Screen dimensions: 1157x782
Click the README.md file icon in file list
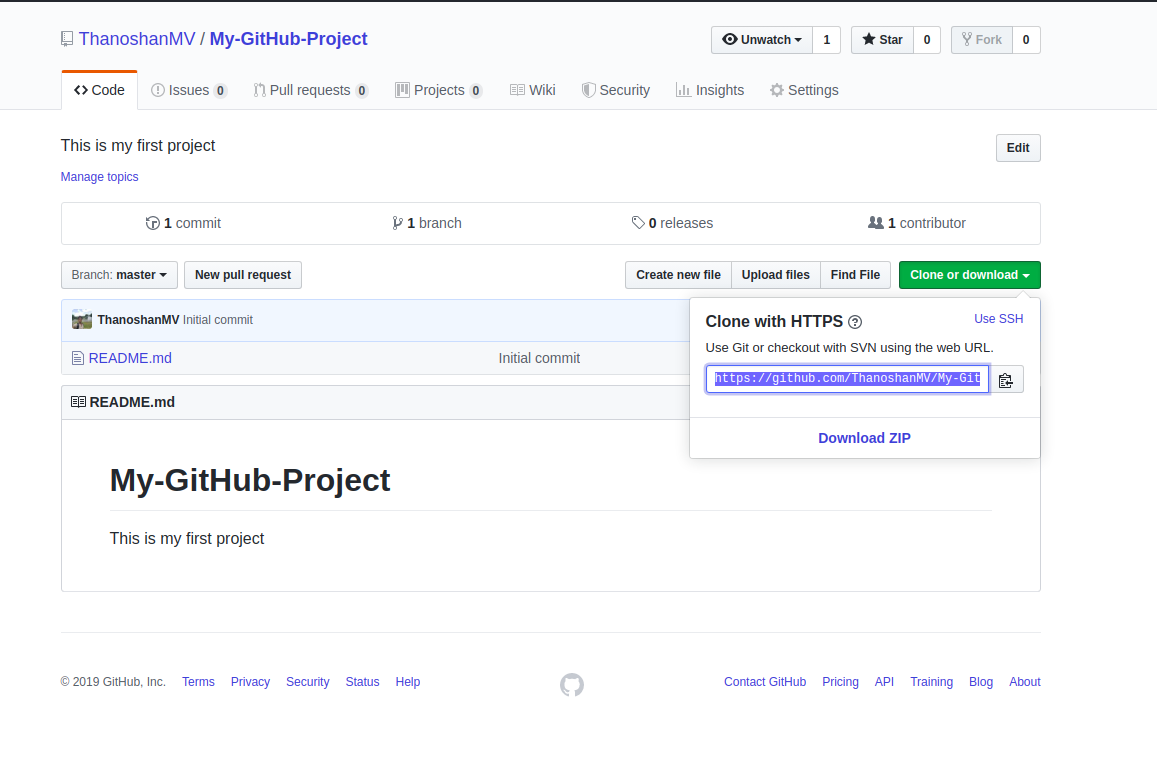tap(78, 357)
